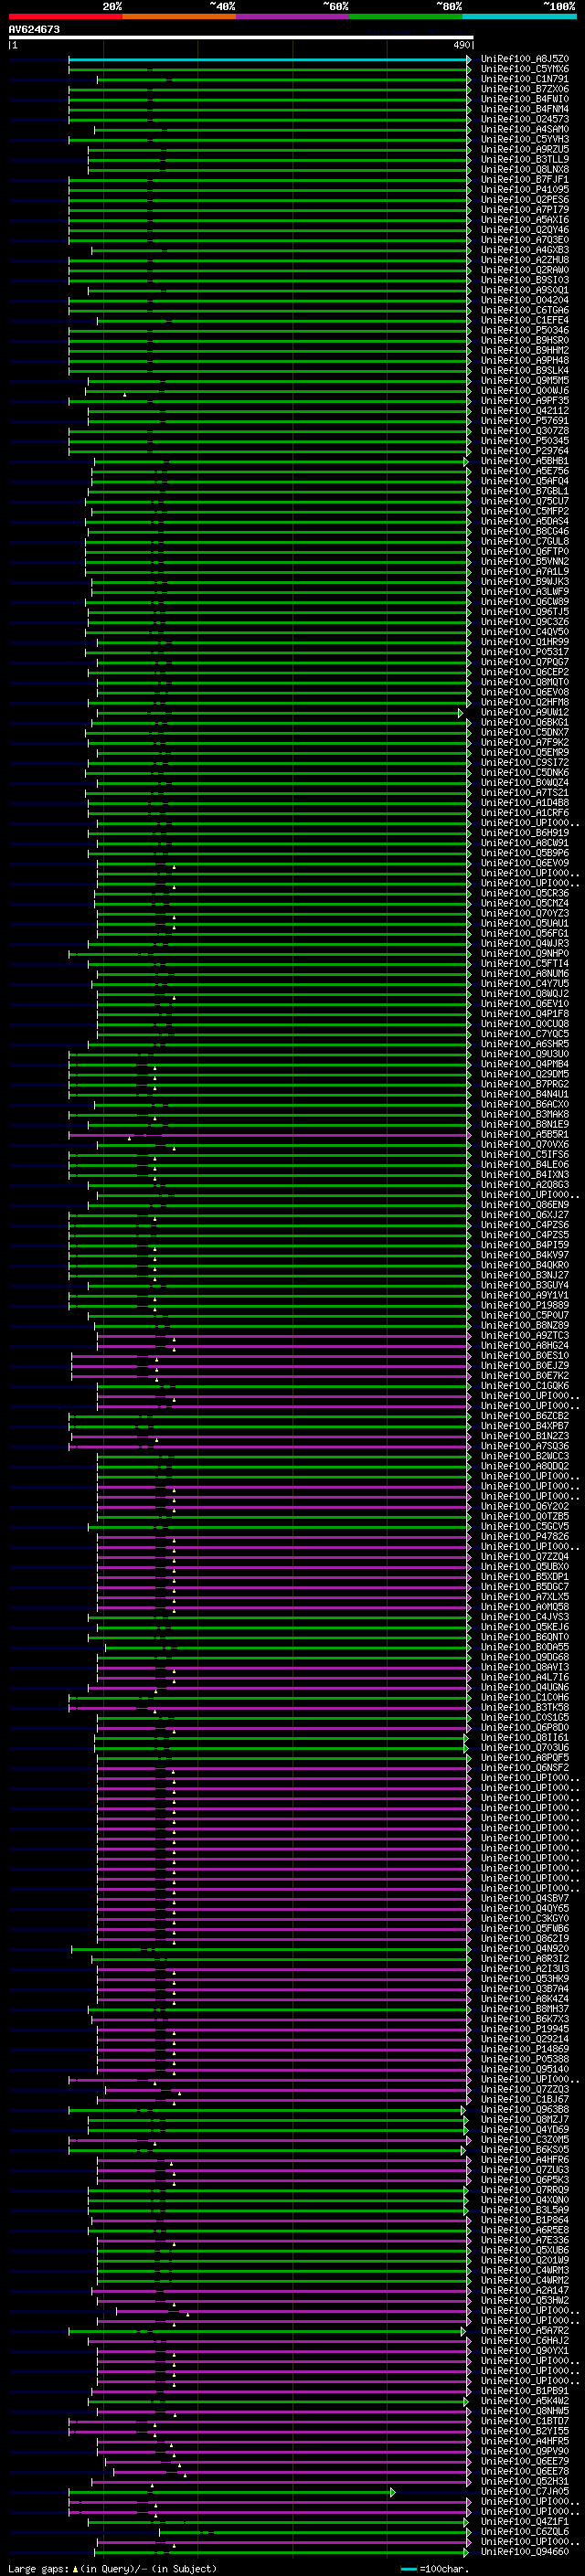
Task: Open hit UniRef100_C4WRM3
Action: click(x=525, y=2270)
